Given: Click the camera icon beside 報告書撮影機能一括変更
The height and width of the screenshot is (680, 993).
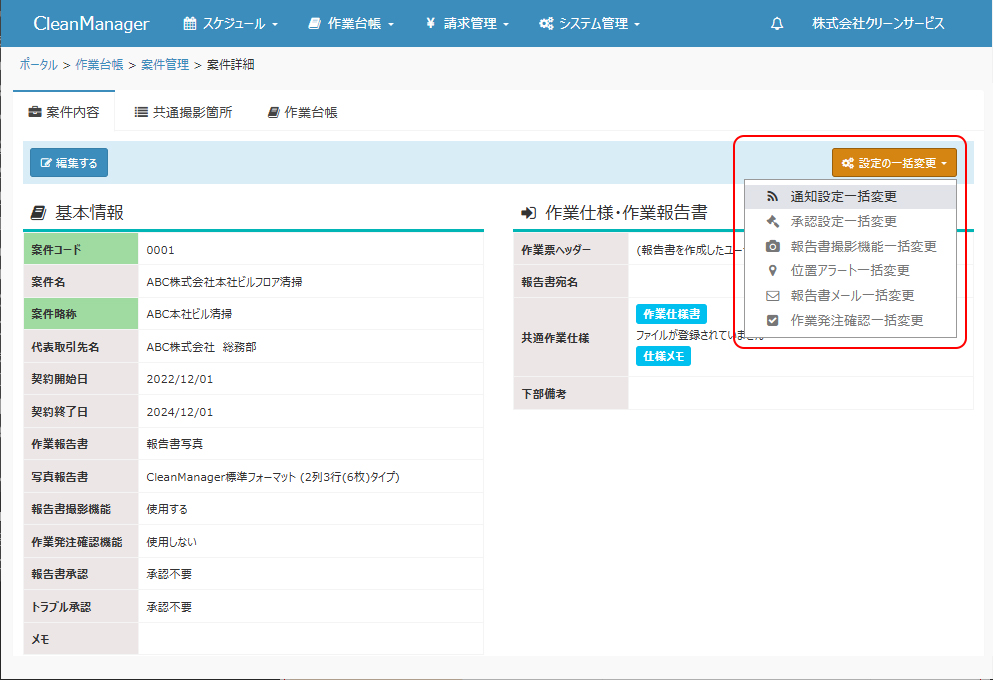Looking at the screenshot, I should [772, 247].
